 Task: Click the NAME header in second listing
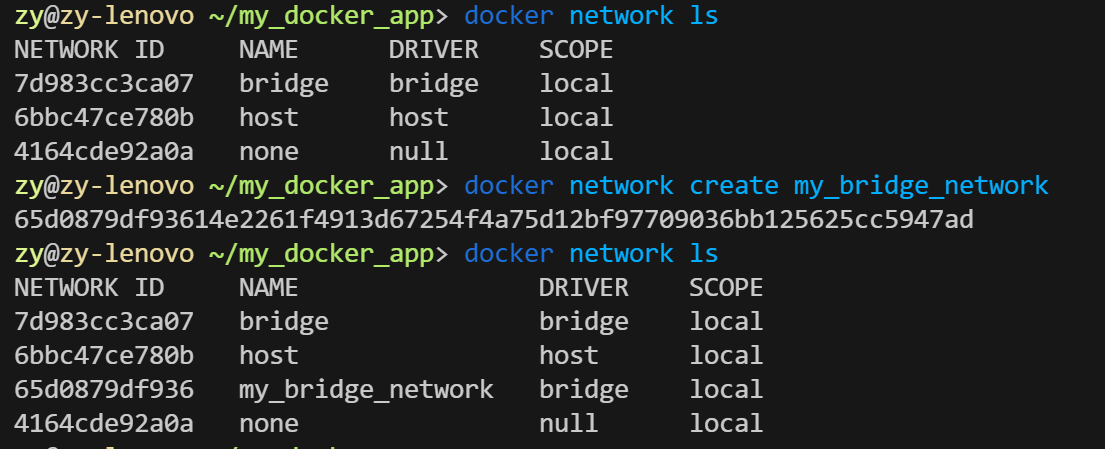pos(268,288)
